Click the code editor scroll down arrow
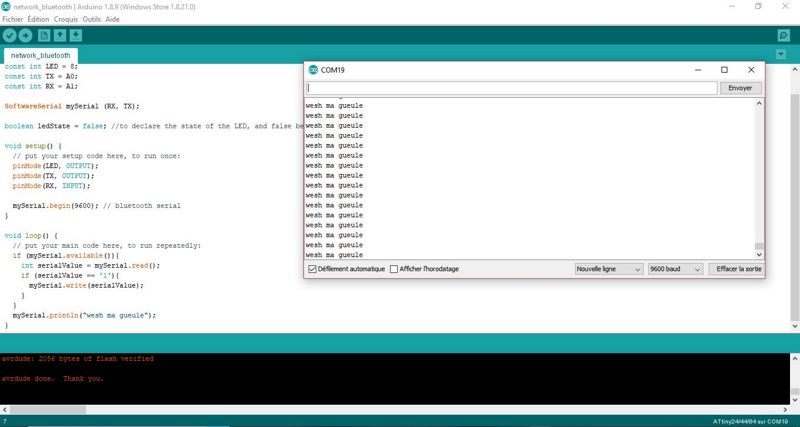 (795, 326)
